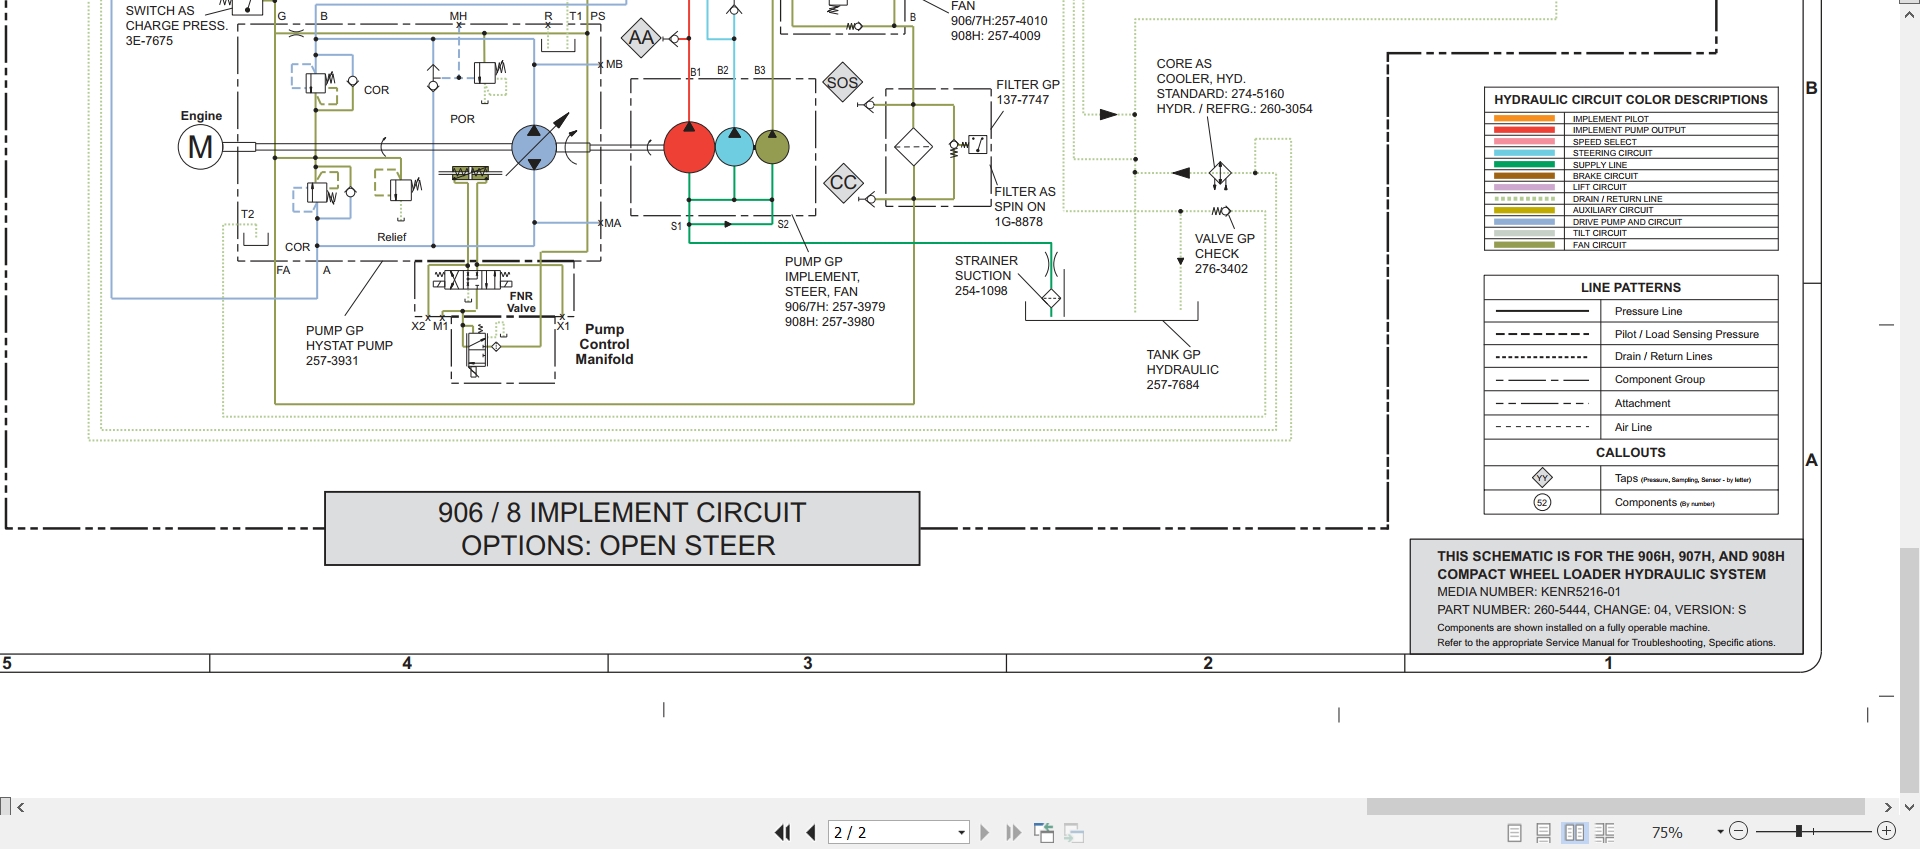The height and width of the screenshot is (849, 1920).
Task: Click the LINE PATTERNS heading
Action: click(x=1630, y=287)
